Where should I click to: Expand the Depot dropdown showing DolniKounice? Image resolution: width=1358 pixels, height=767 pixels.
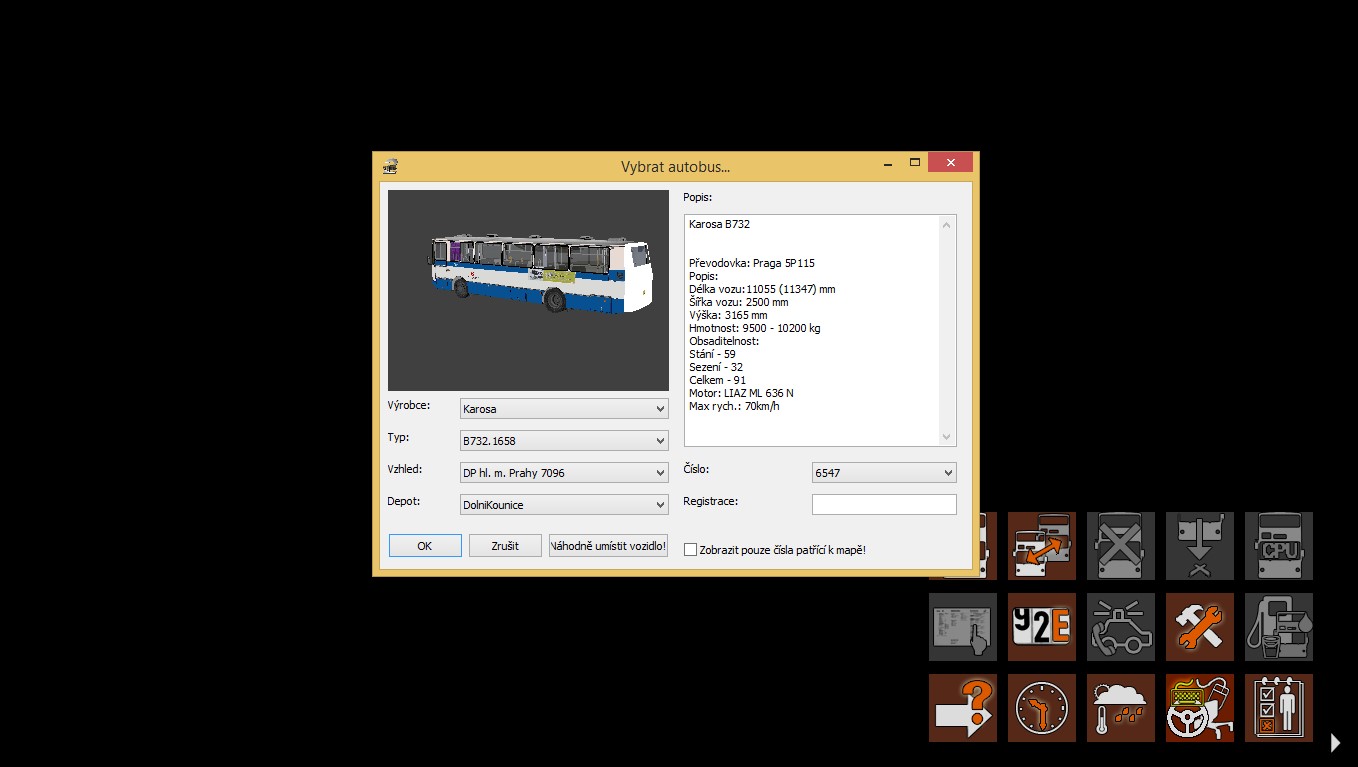click(564, 505)
